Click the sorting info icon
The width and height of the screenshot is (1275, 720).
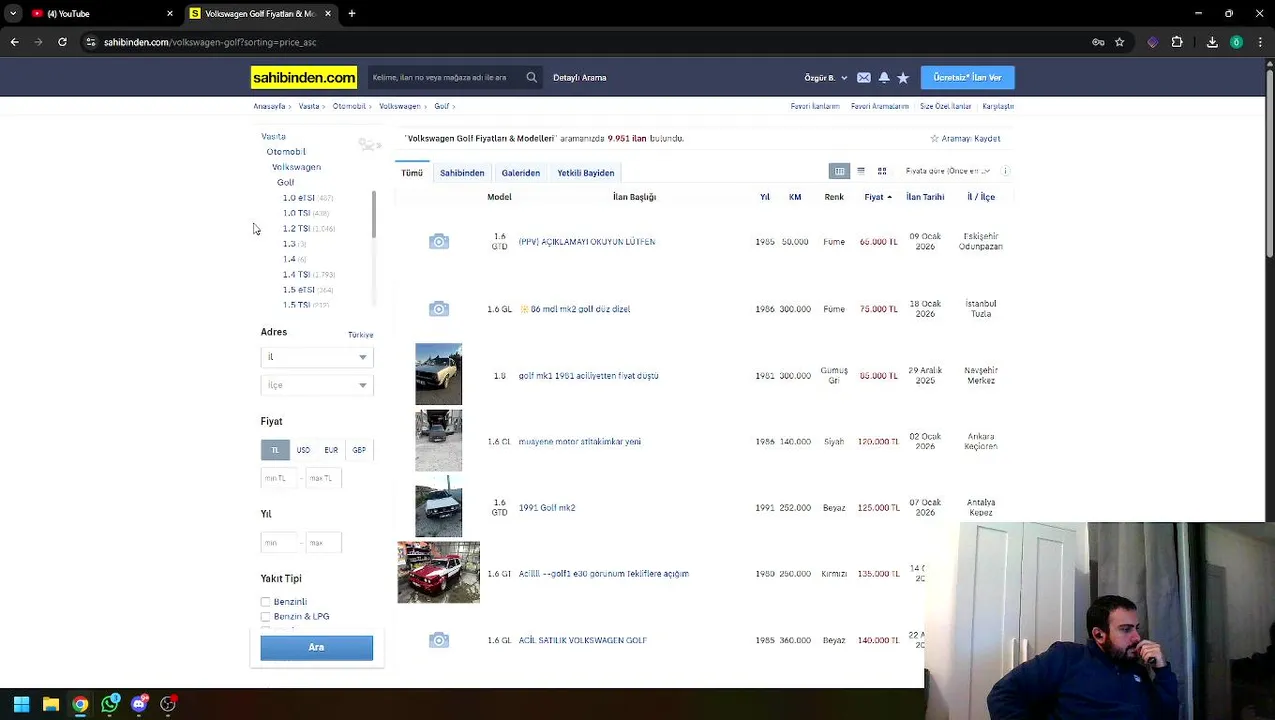point(1005,171)
